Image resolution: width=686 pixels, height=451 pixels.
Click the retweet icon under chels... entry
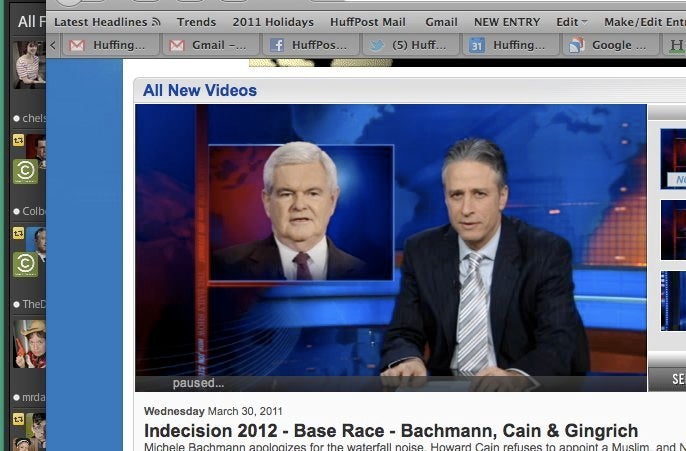click(x=18, y=140)
